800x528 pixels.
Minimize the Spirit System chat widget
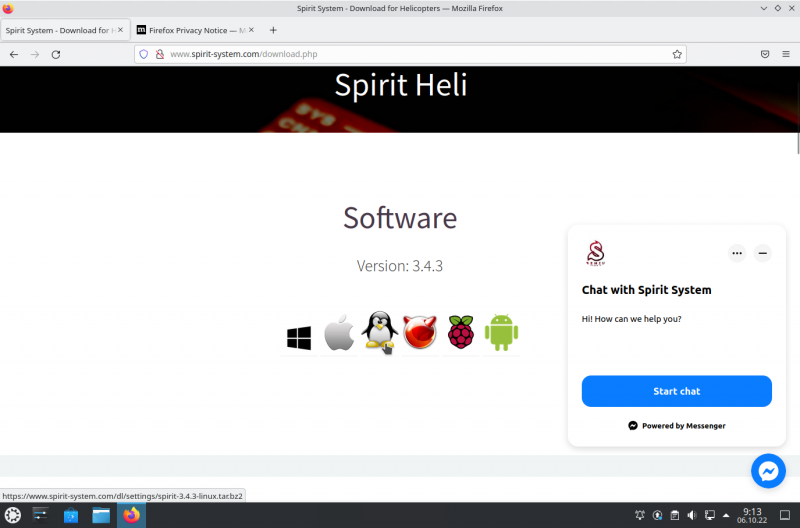(763, 253)
